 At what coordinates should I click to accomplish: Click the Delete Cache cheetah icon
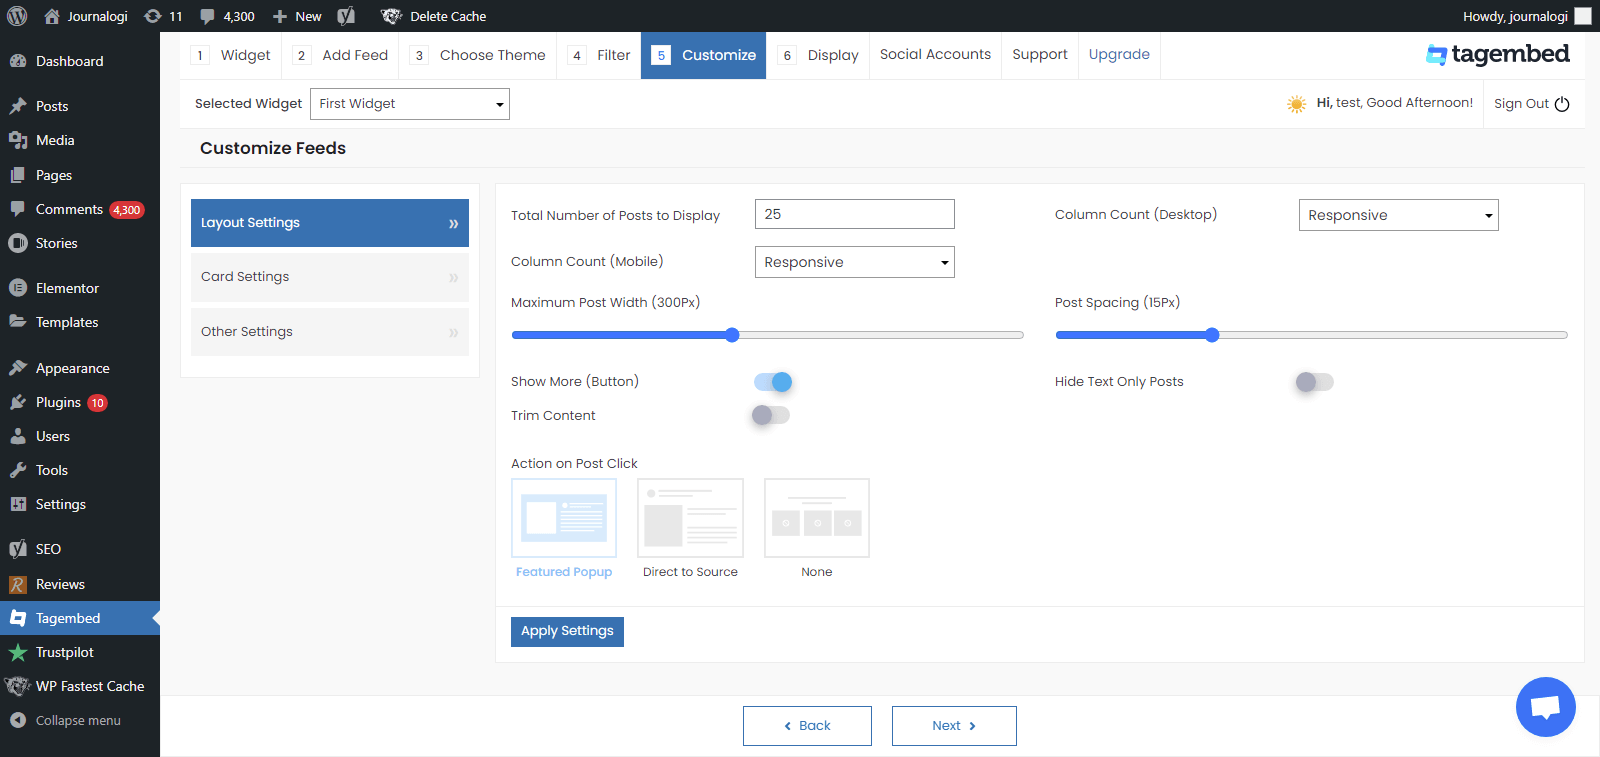click(391, 16)
